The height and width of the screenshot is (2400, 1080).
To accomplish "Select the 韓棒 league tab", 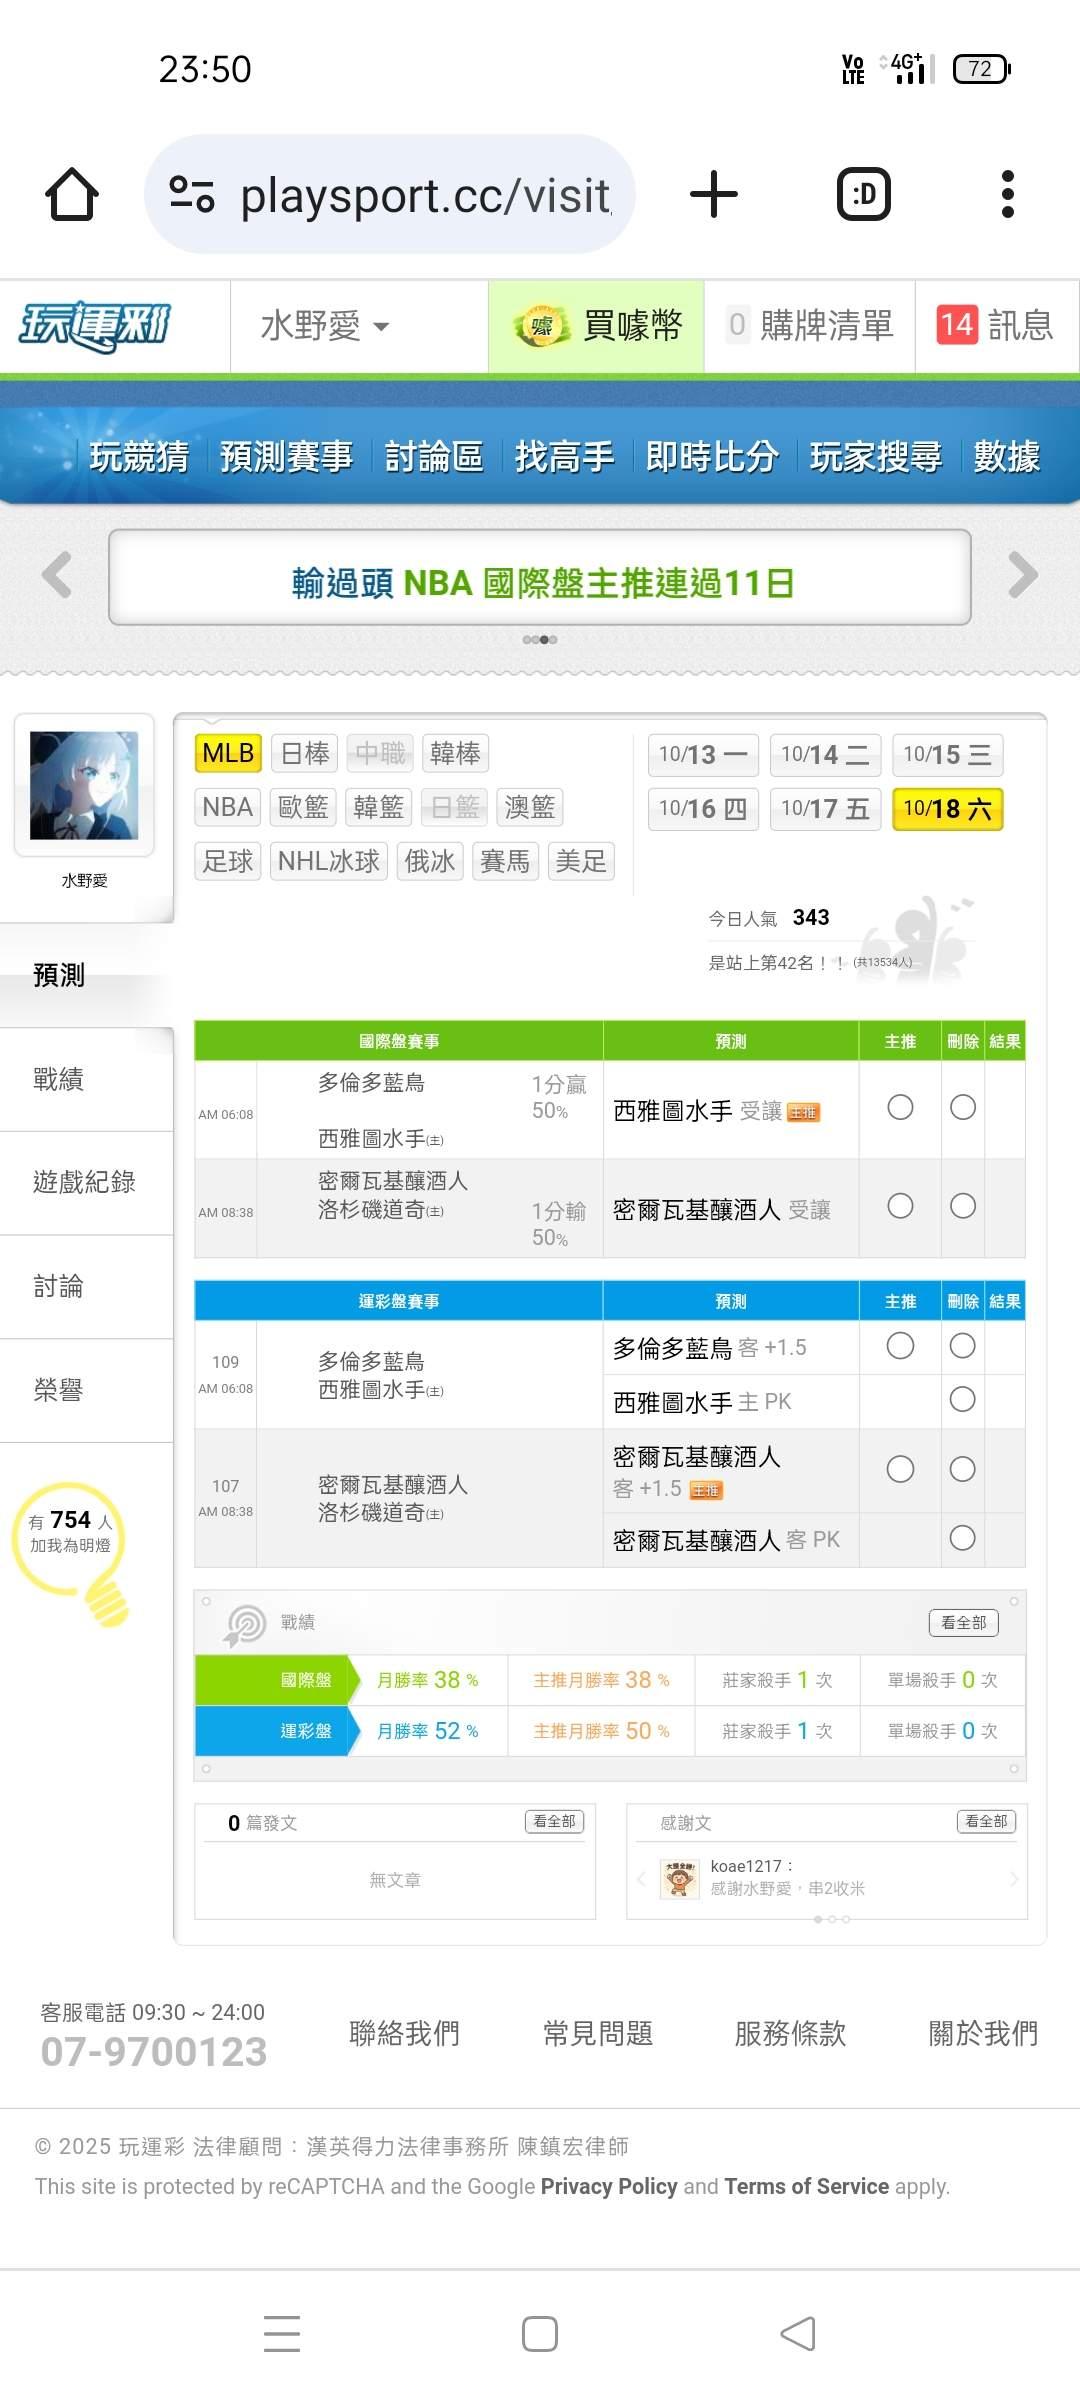I will pyautogui.click(x=455, y=753).
